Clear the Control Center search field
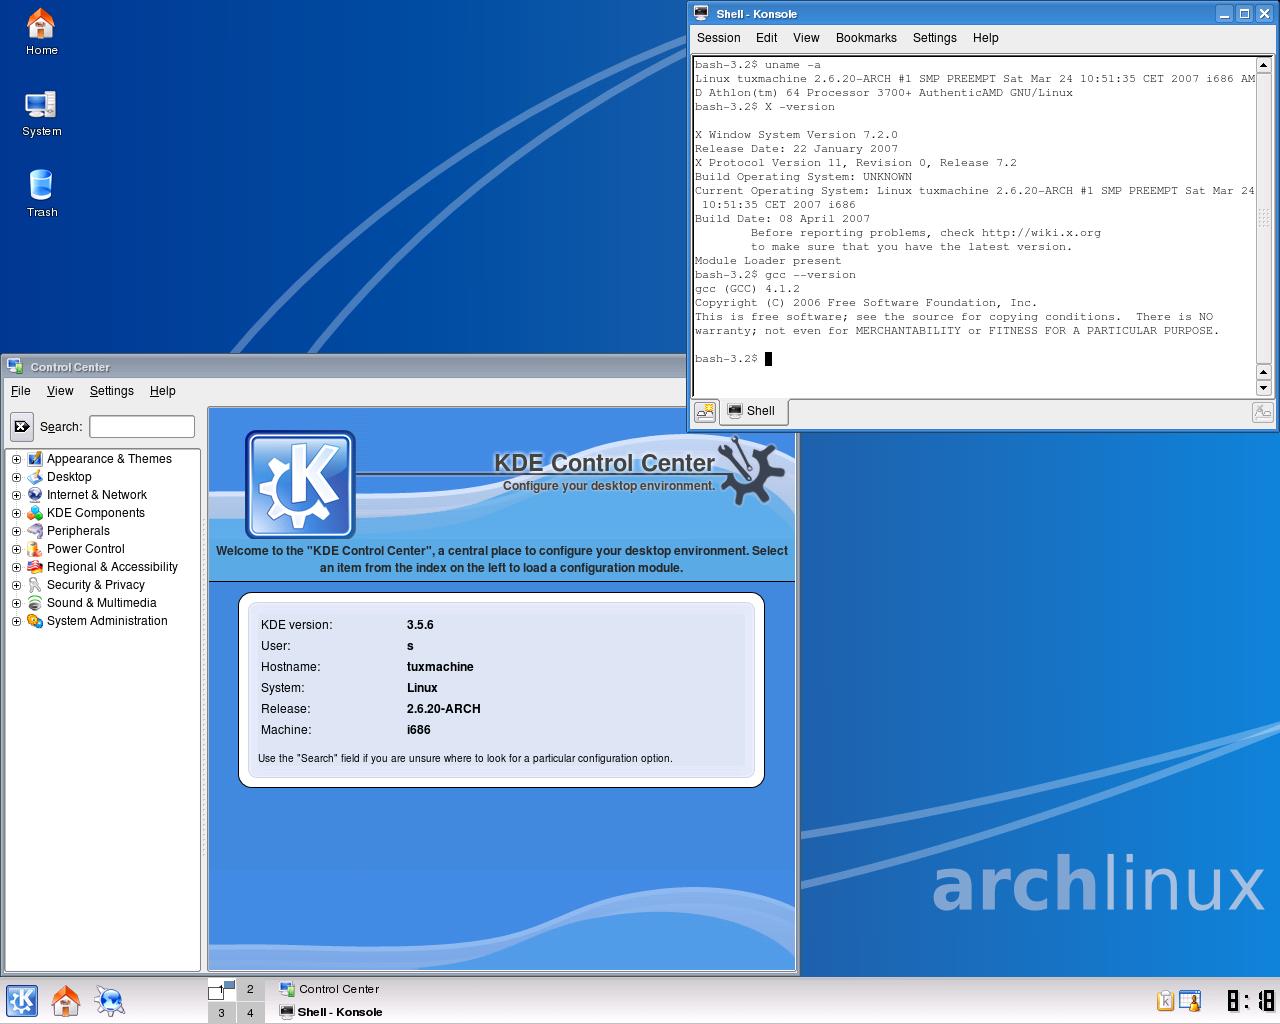 22,426
